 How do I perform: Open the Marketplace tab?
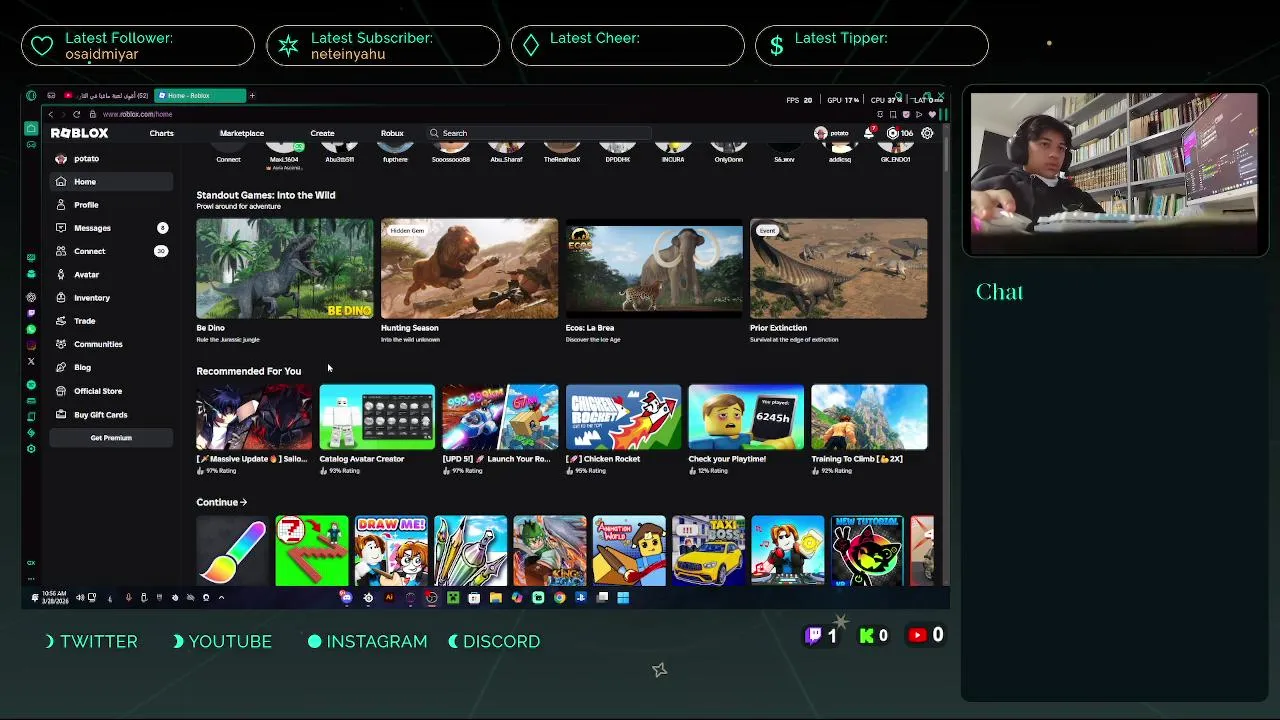(x=242, y=133)
